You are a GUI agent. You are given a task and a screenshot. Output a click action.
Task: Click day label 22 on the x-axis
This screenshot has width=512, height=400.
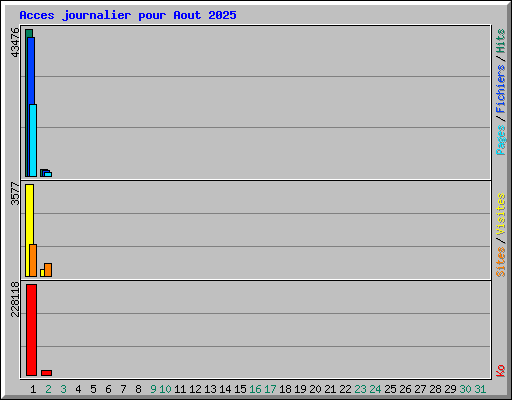click(345, 389)
